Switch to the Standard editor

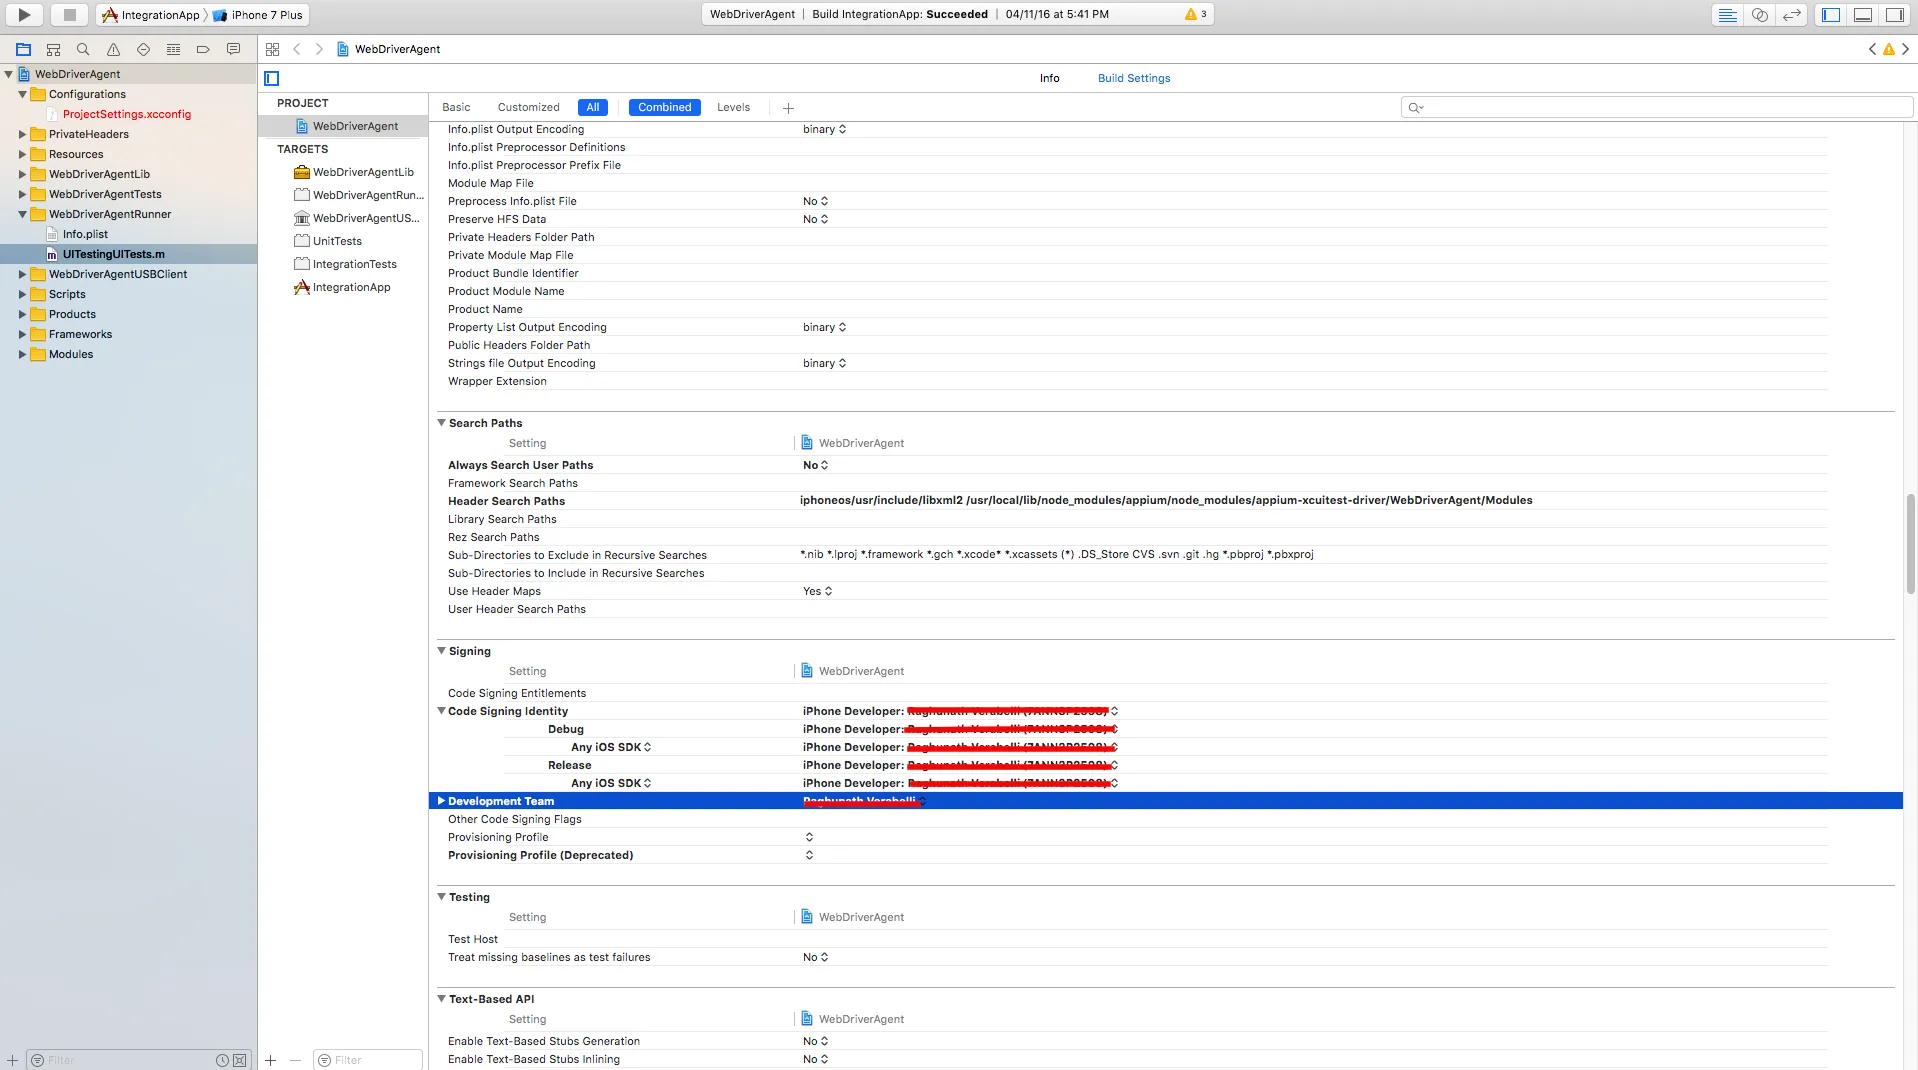click(1727, 15)
